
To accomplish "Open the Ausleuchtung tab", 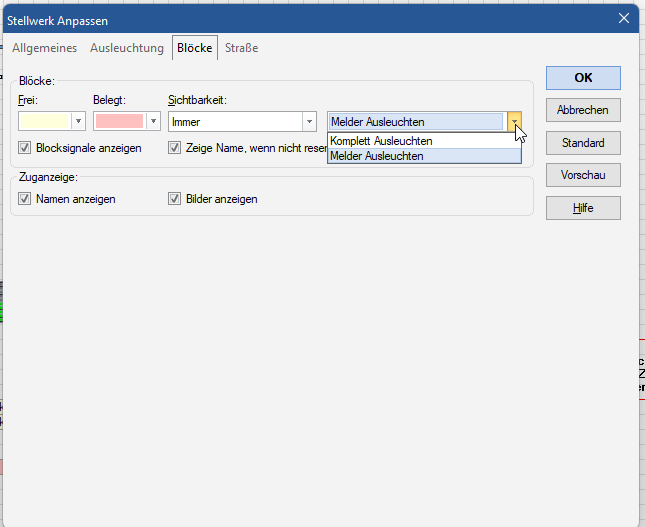I will (126, 48).
